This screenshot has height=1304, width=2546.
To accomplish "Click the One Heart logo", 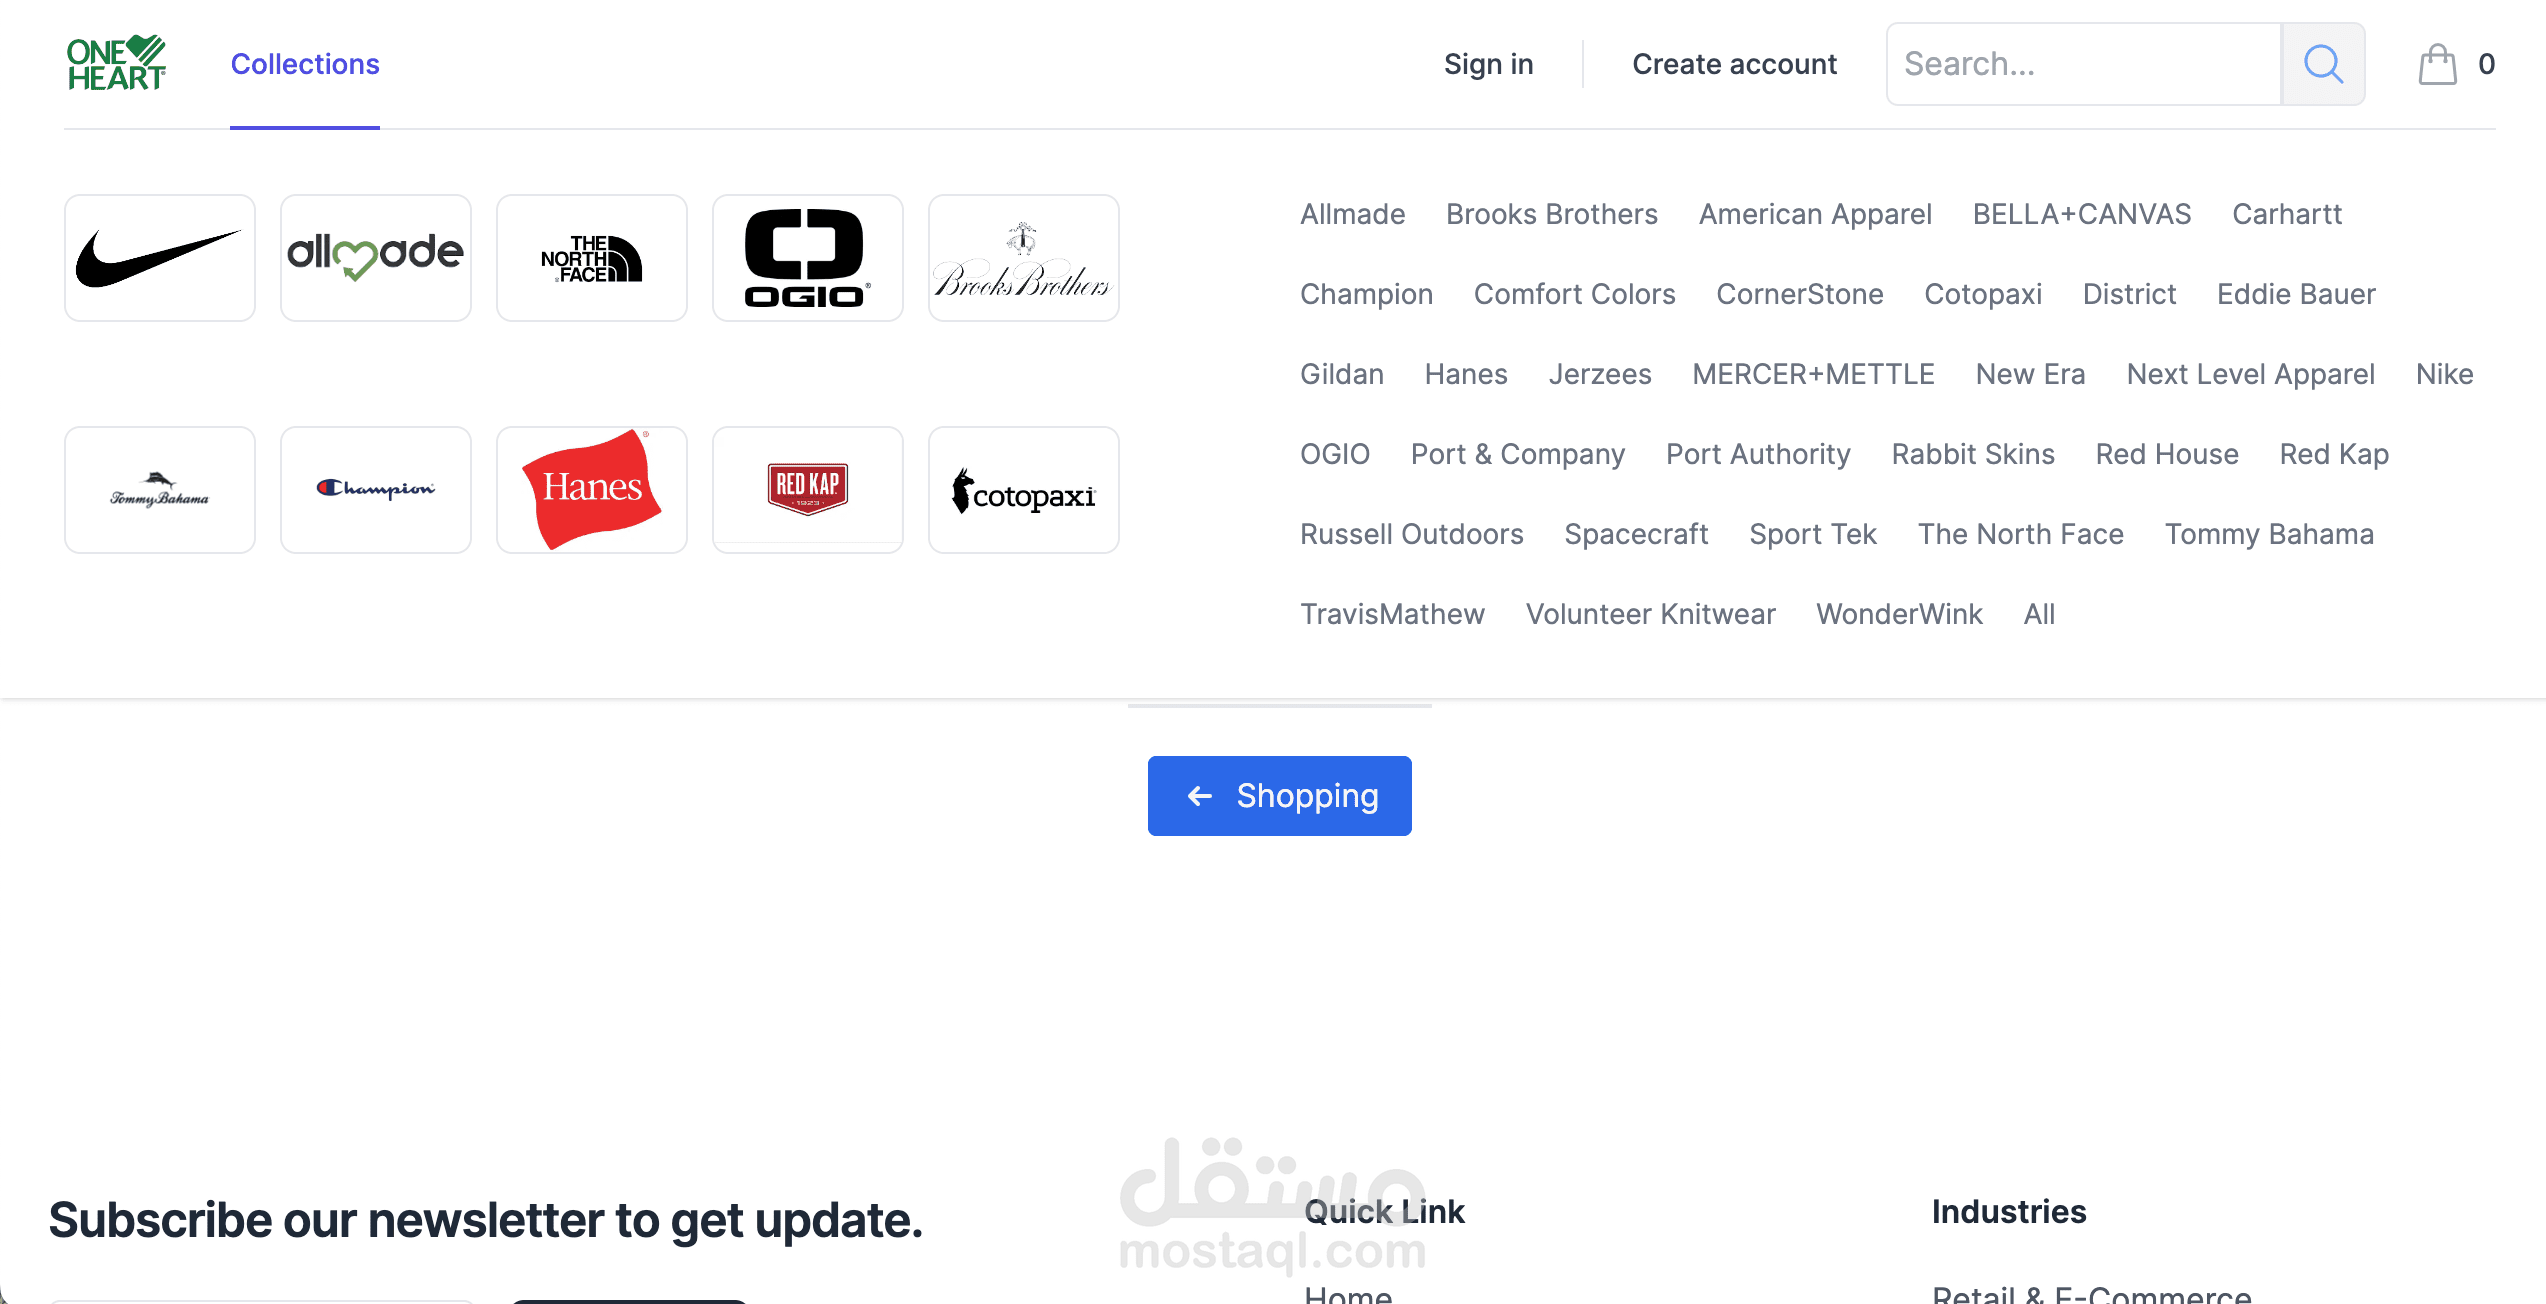I will coord(116,64).
